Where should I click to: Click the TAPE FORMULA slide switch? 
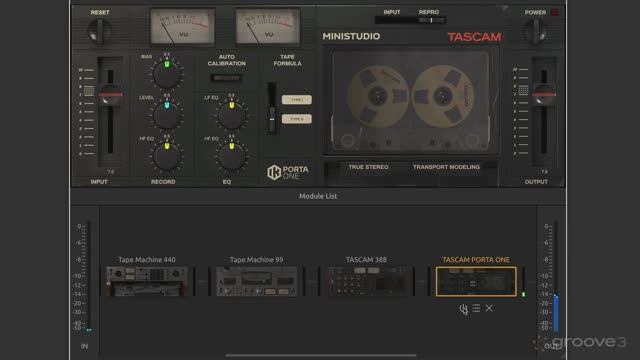pyautogui.click(x=272, y=109)
